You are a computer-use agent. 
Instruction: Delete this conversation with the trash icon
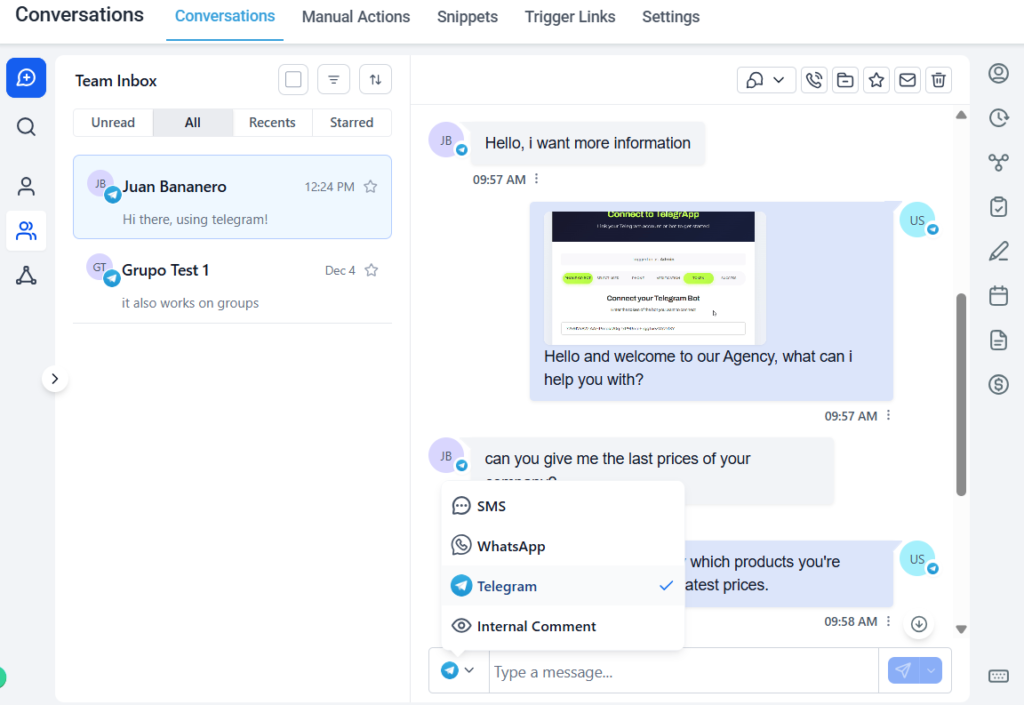coord(938,80)
